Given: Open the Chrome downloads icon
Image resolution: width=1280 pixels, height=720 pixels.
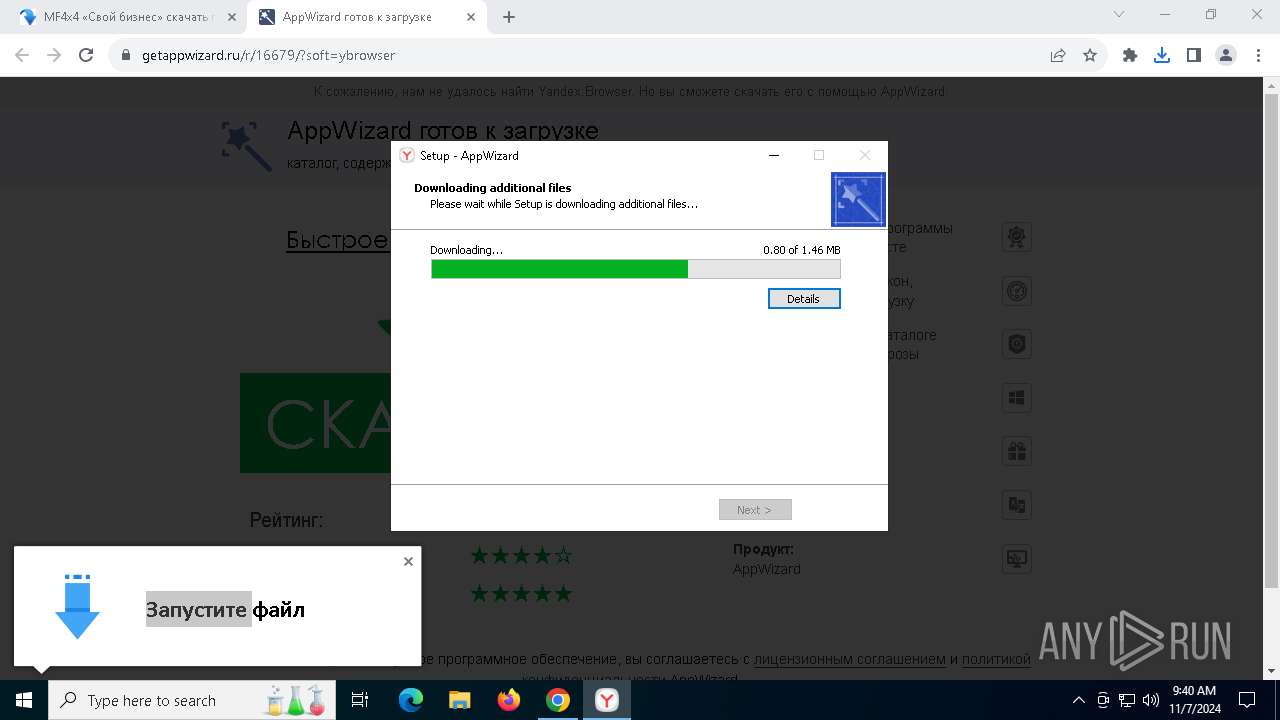Looking at the screenshot, I should [x=1162, y=55].
